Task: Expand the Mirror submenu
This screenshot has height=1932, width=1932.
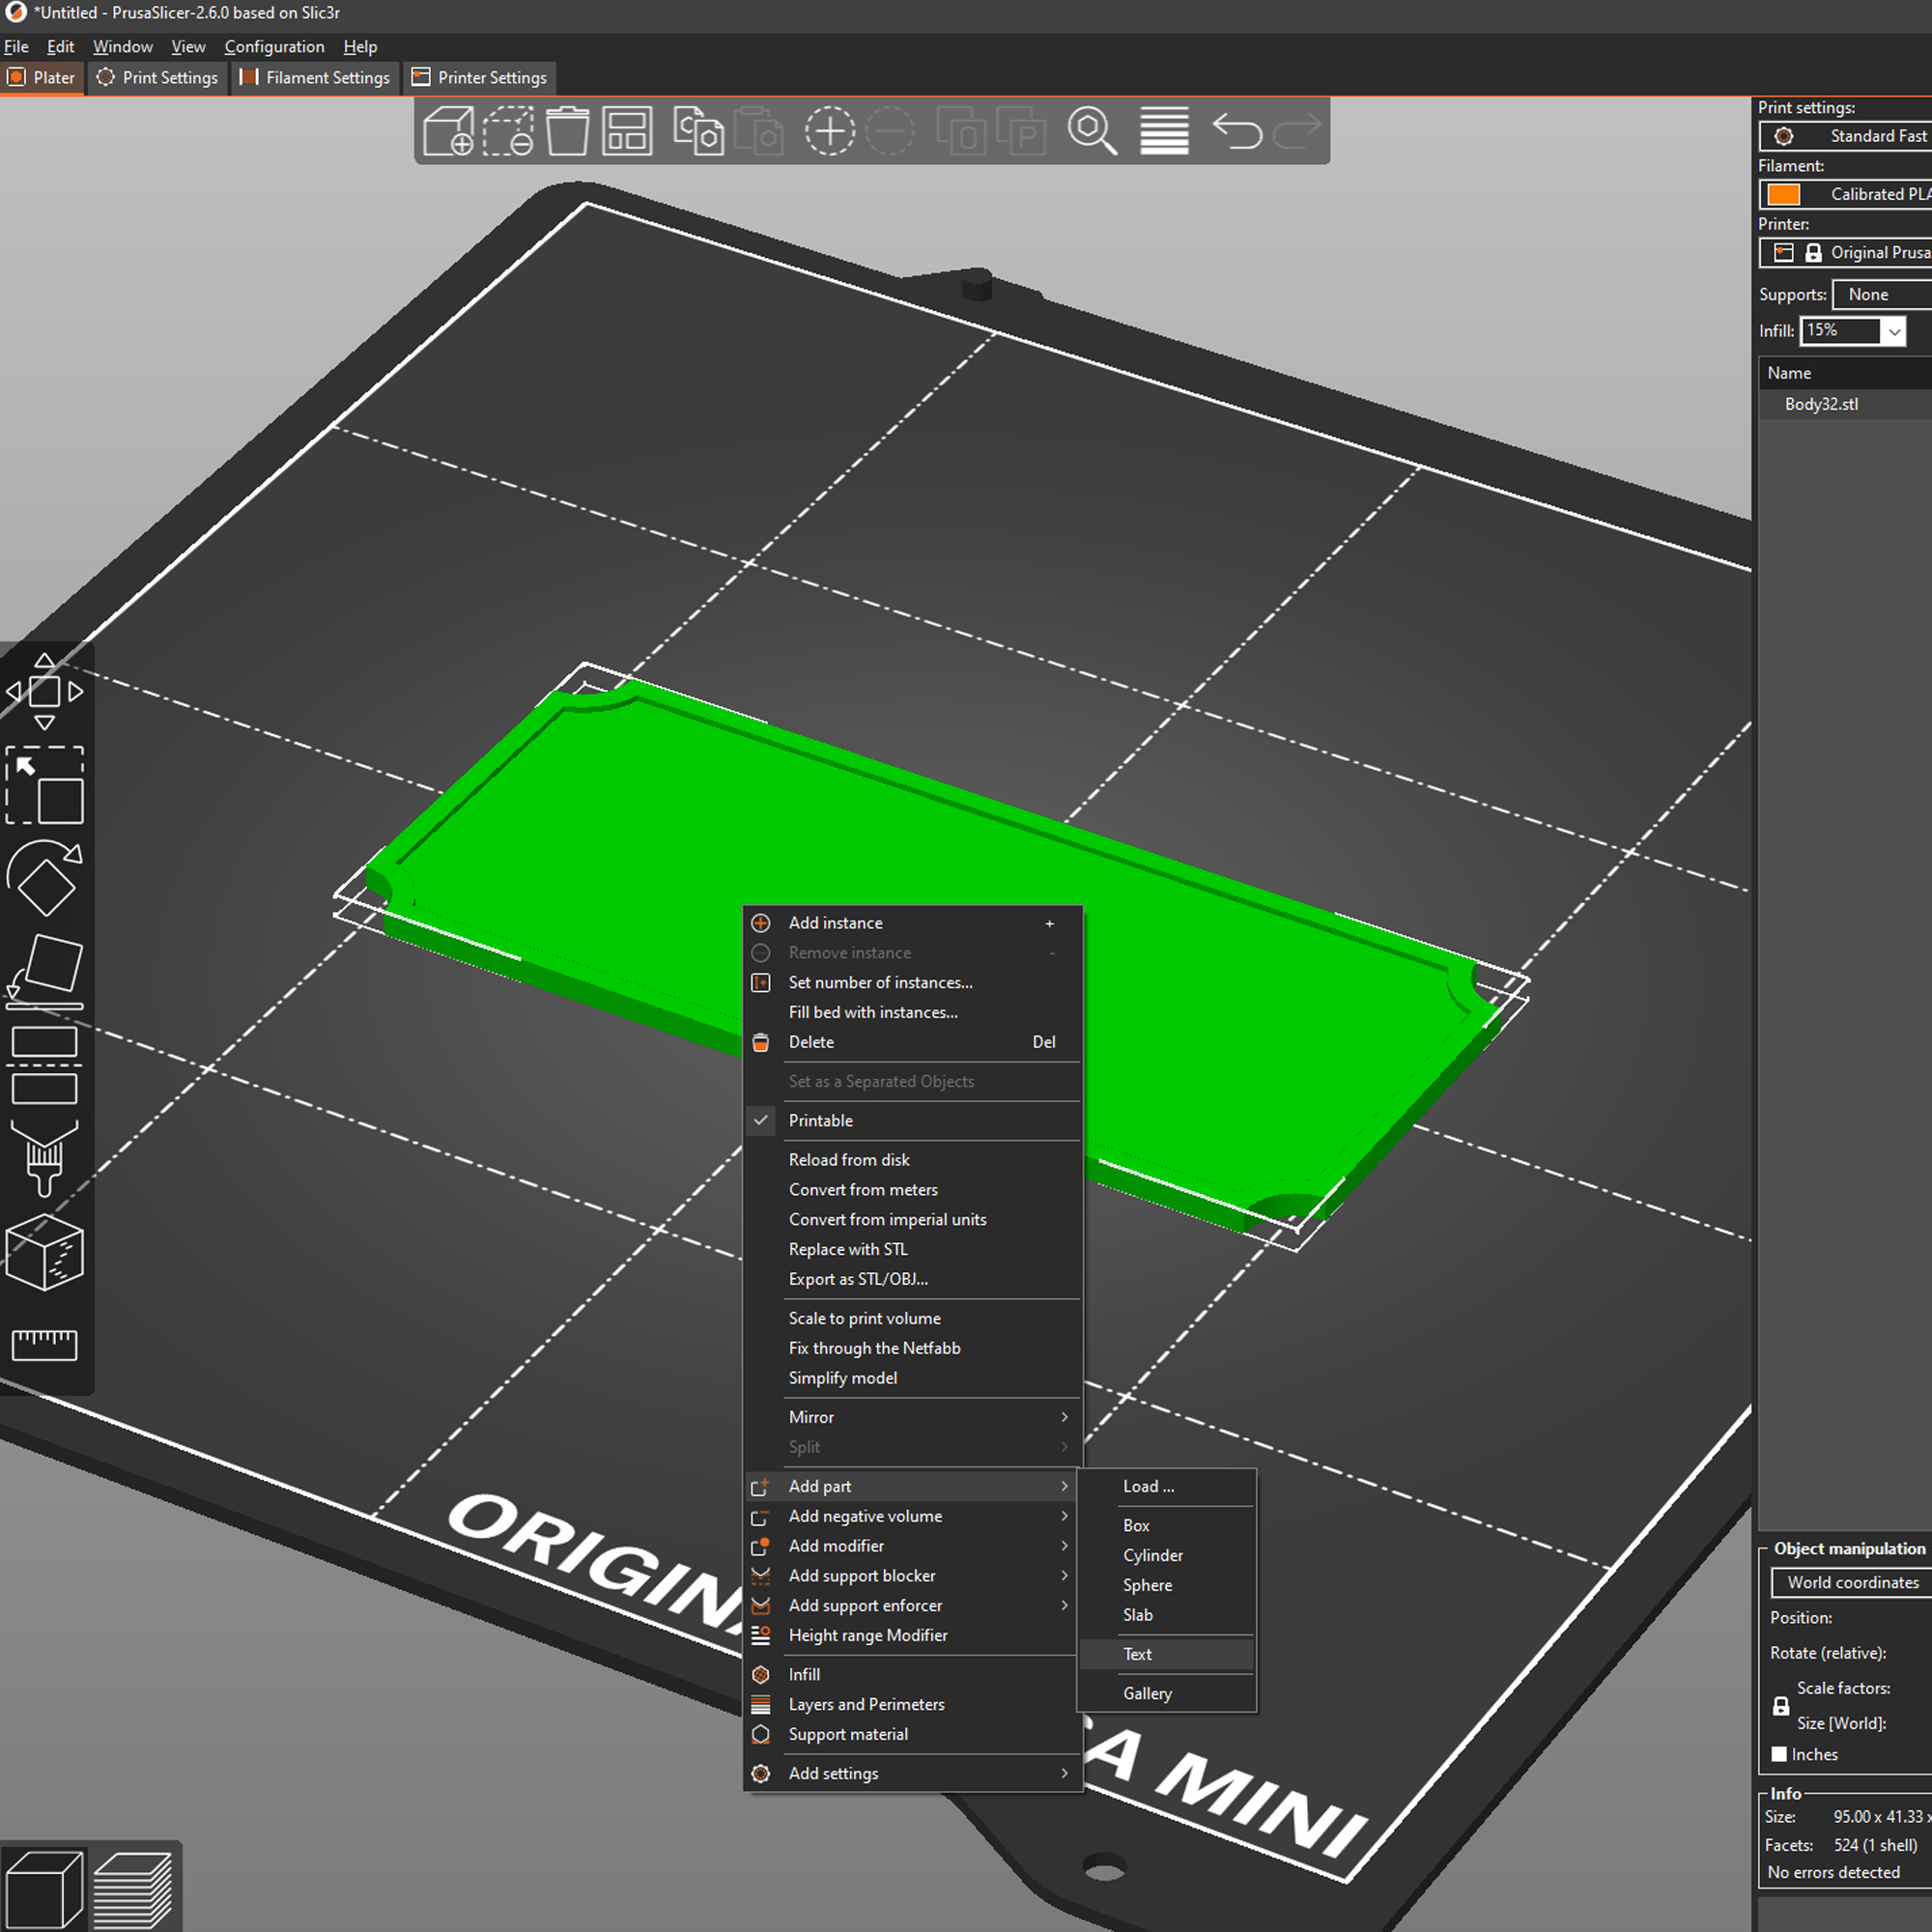Action: coord(912,1417)
